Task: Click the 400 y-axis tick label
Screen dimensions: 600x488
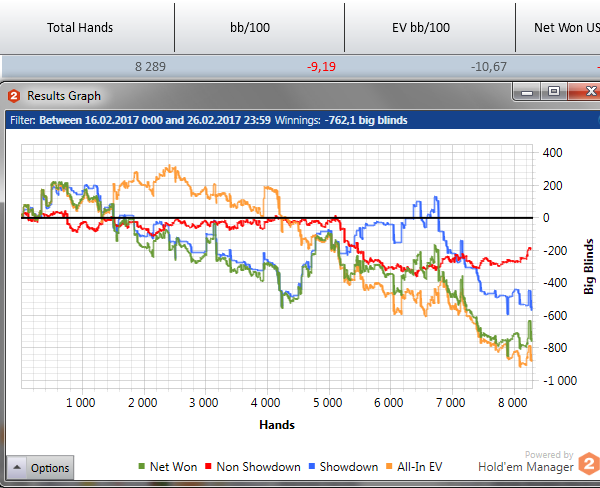Action: coord(553,153)
